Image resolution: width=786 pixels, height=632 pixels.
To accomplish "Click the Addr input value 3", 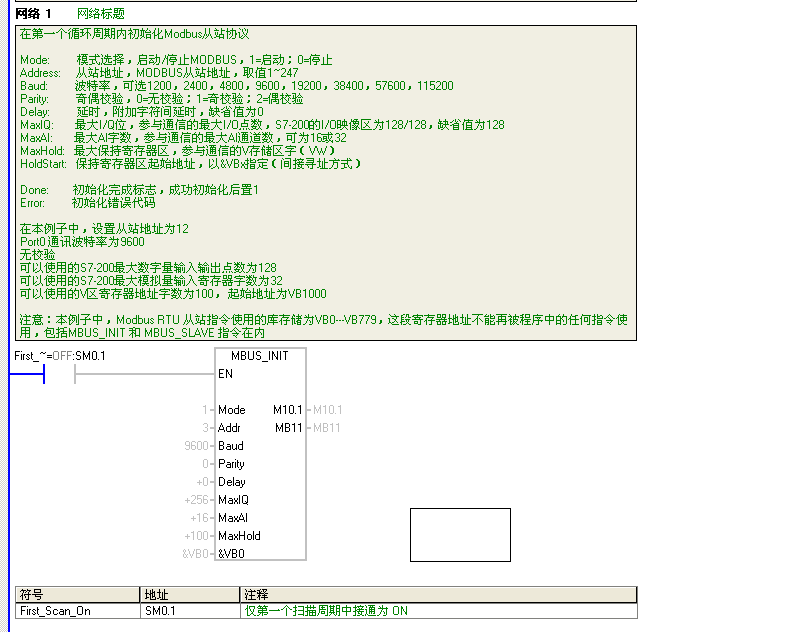I will 205,428.
